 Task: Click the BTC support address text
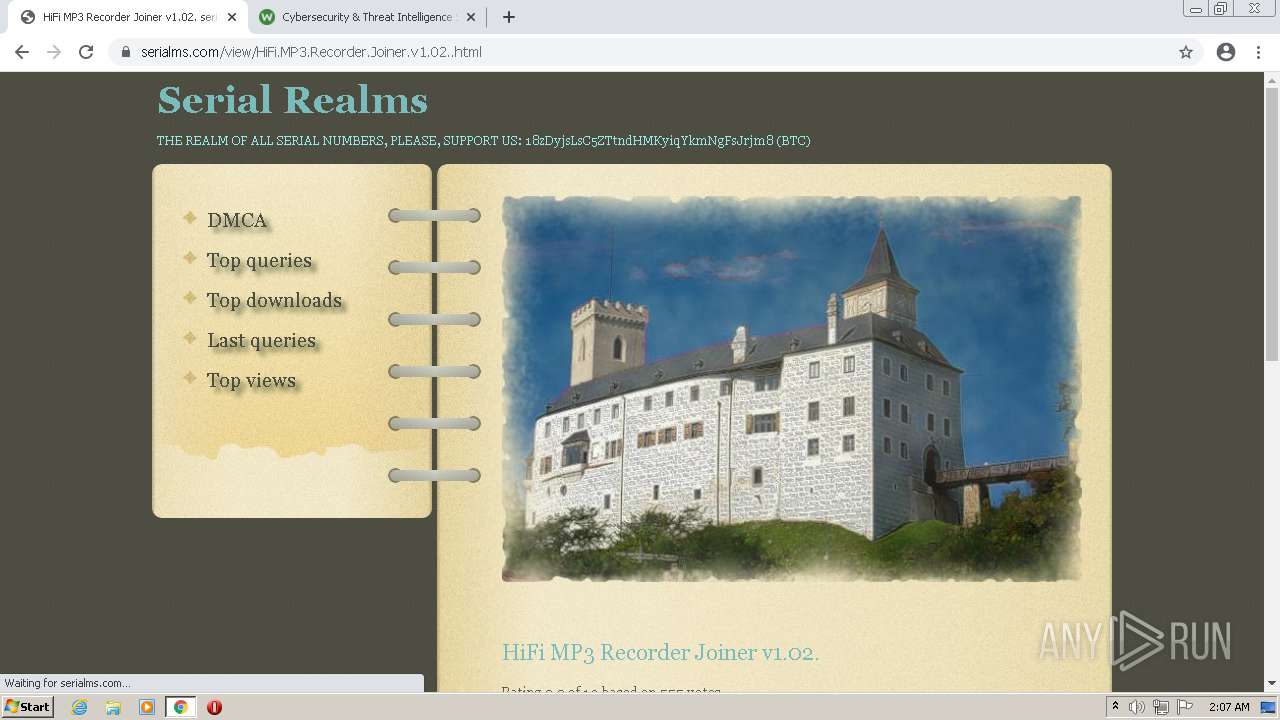click(x=650, y=141)
